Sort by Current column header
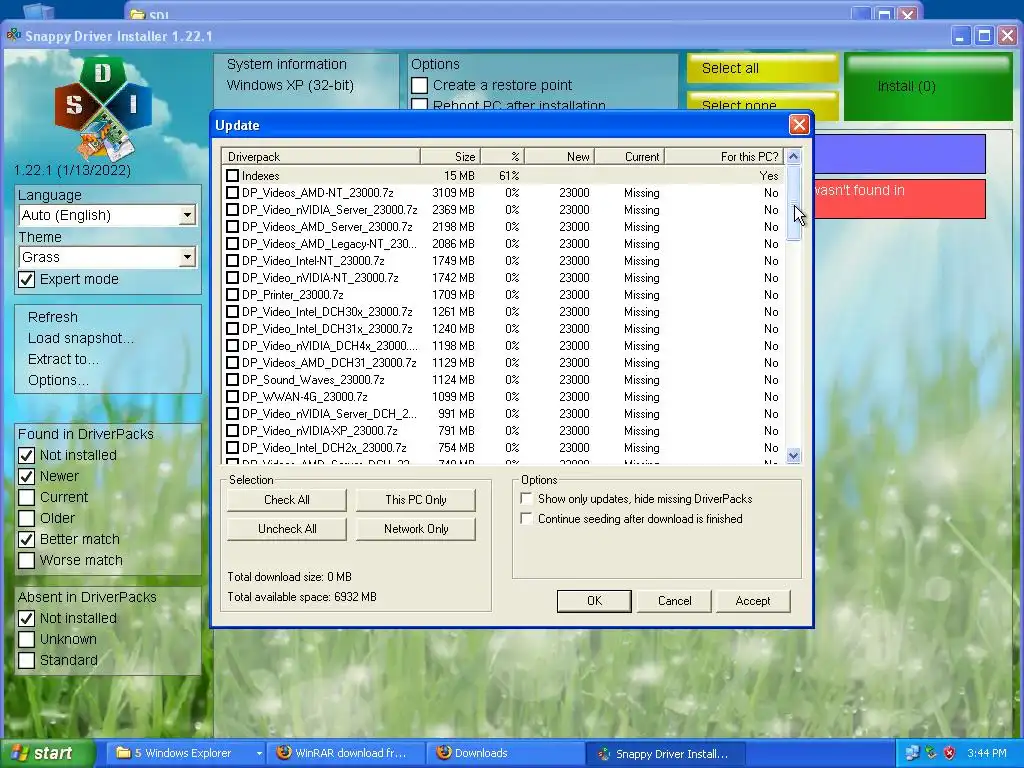The image size is (1024, 768). tap(630, 157)
